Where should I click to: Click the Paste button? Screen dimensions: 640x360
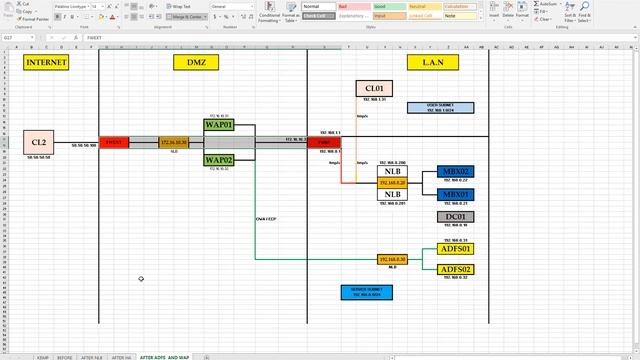[8, 11]
